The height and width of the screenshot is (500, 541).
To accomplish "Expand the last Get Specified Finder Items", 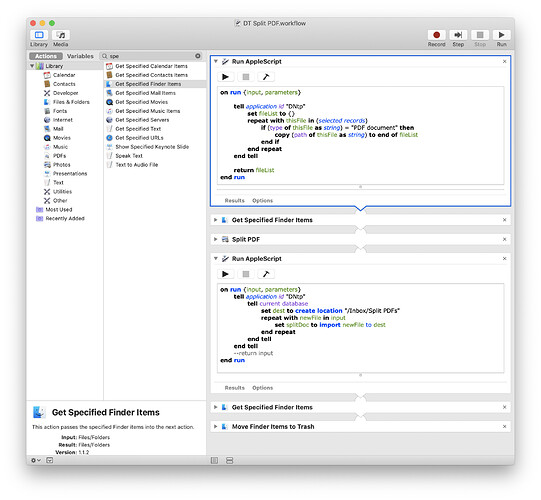I will [216, 407].
